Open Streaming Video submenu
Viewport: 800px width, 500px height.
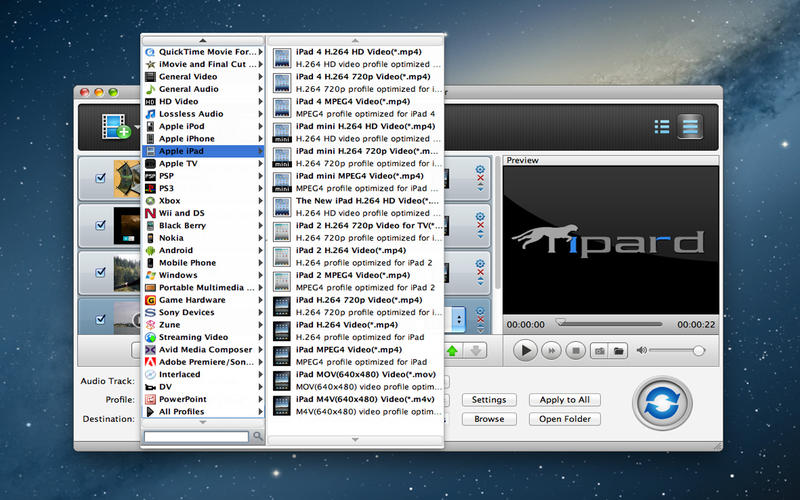[x=203, y=337]
